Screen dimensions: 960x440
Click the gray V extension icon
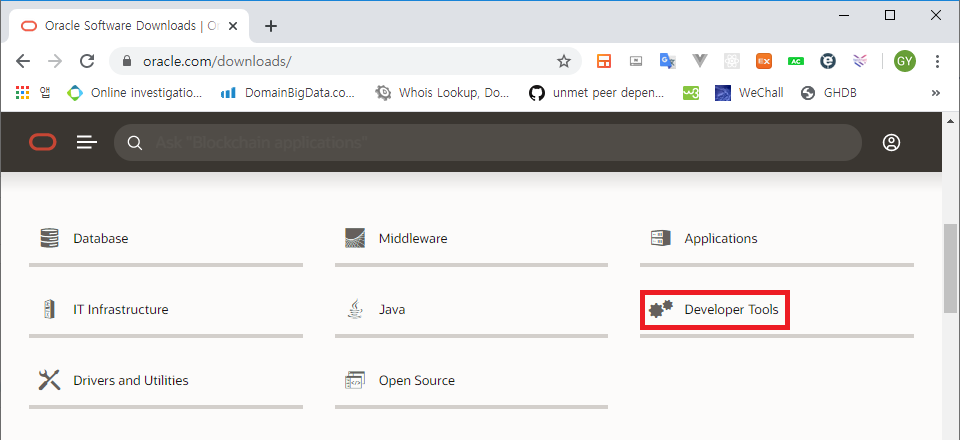(x=700, y=61)
